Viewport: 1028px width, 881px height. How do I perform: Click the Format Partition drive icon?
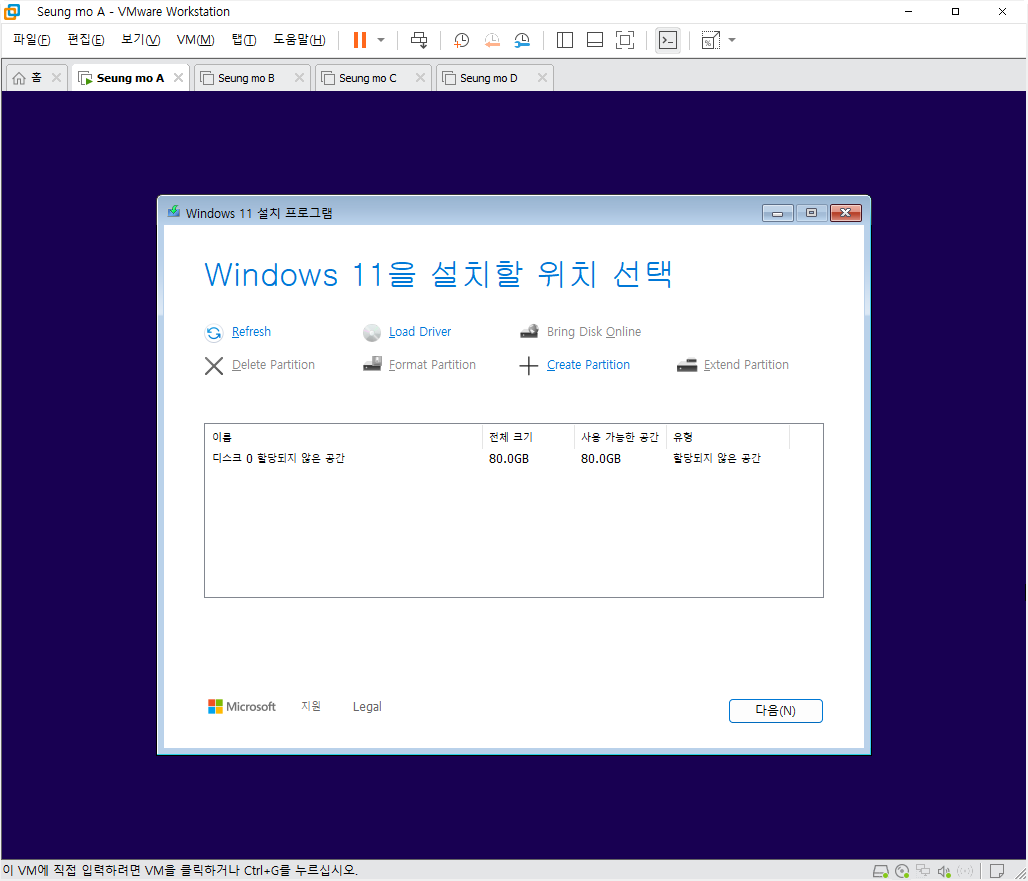pos(372,364)
